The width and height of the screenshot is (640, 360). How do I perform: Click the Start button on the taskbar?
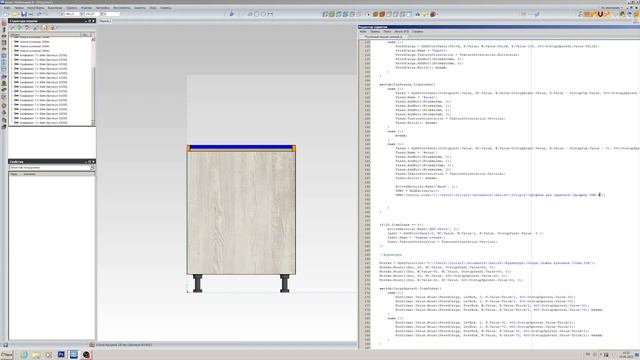(7, 355)
